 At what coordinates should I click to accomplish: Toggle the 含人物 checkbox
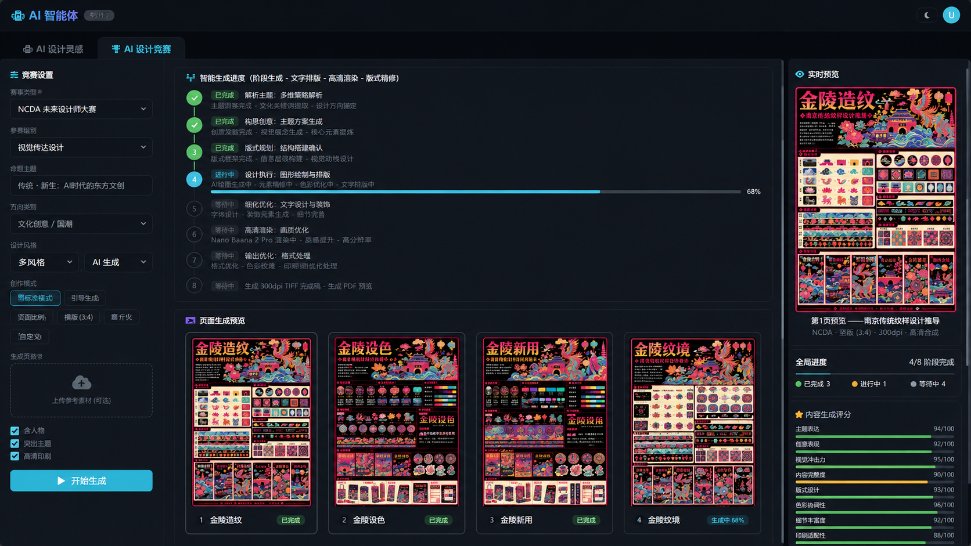pyautogui.click(x=14, y=430)
